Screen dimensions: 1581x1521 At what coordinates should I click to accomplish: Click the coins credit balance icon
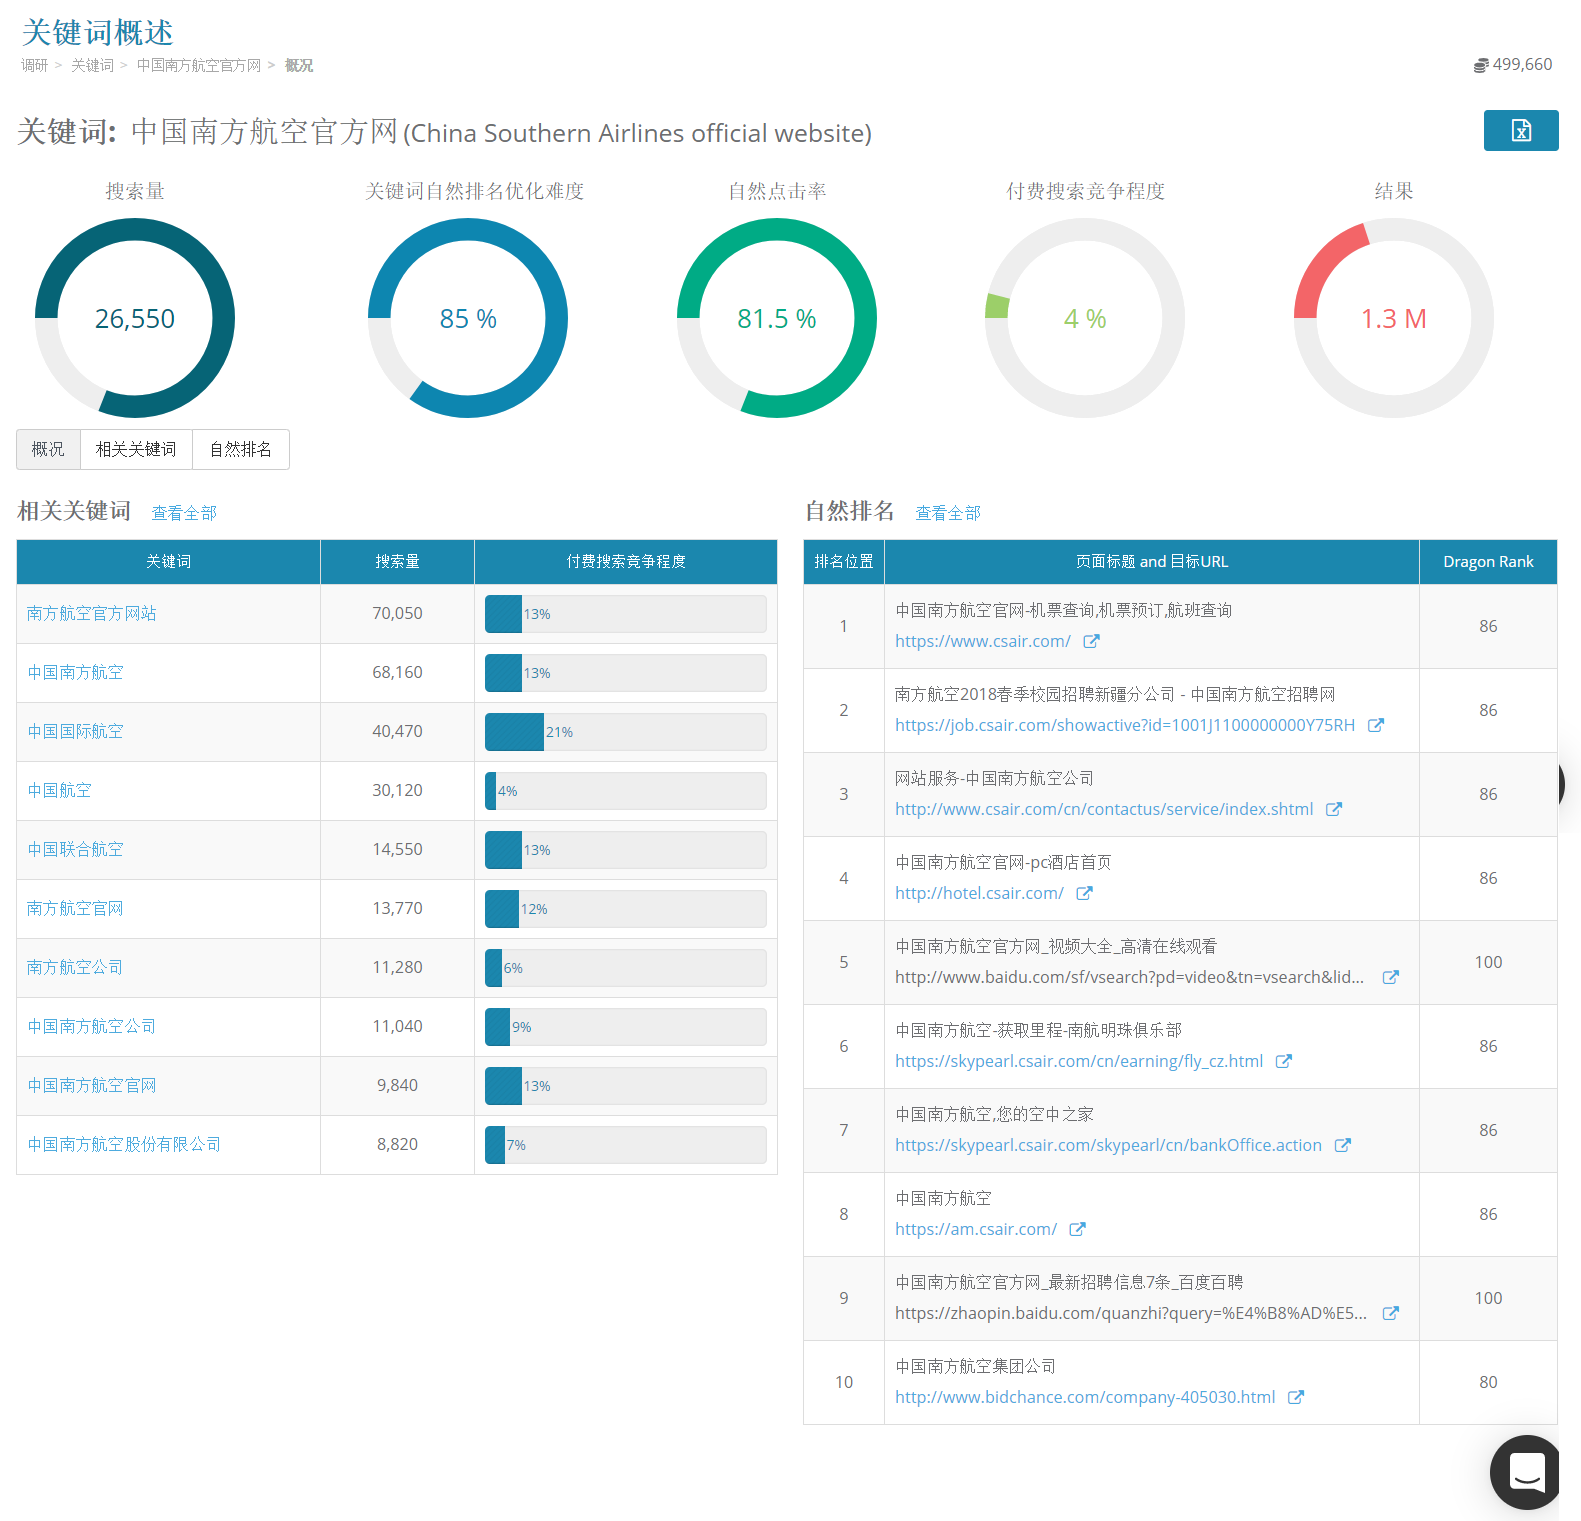[1481, 65]
